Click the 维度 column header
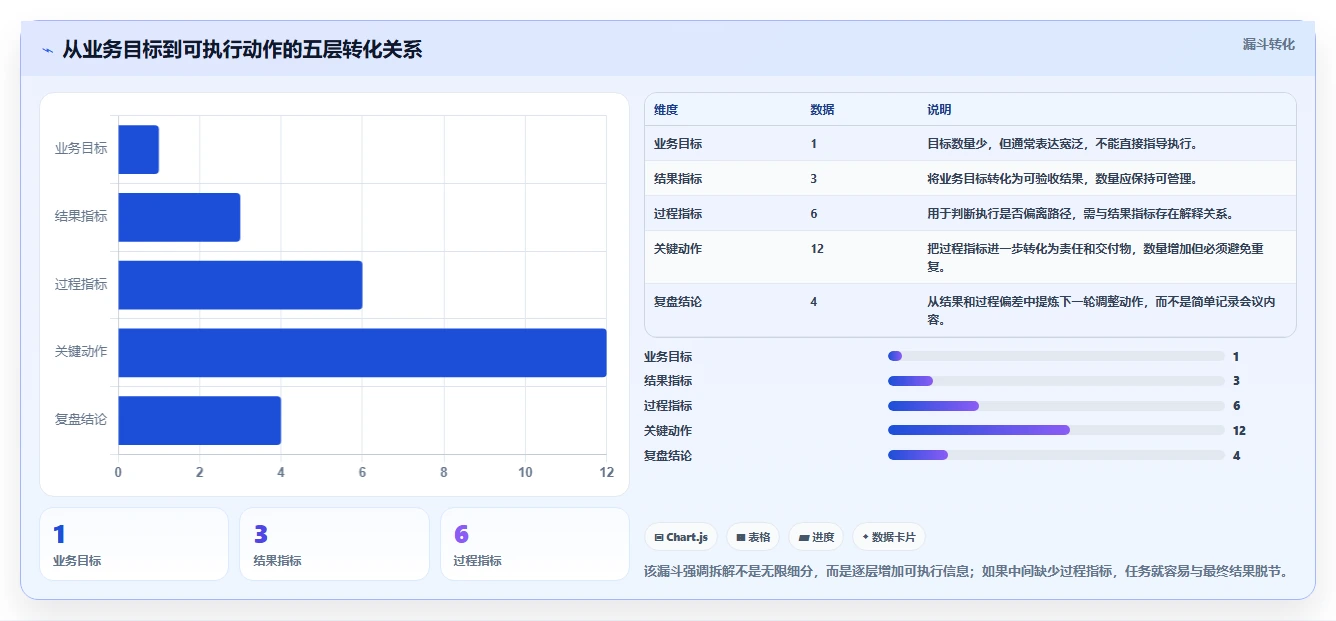 [666, 110]
